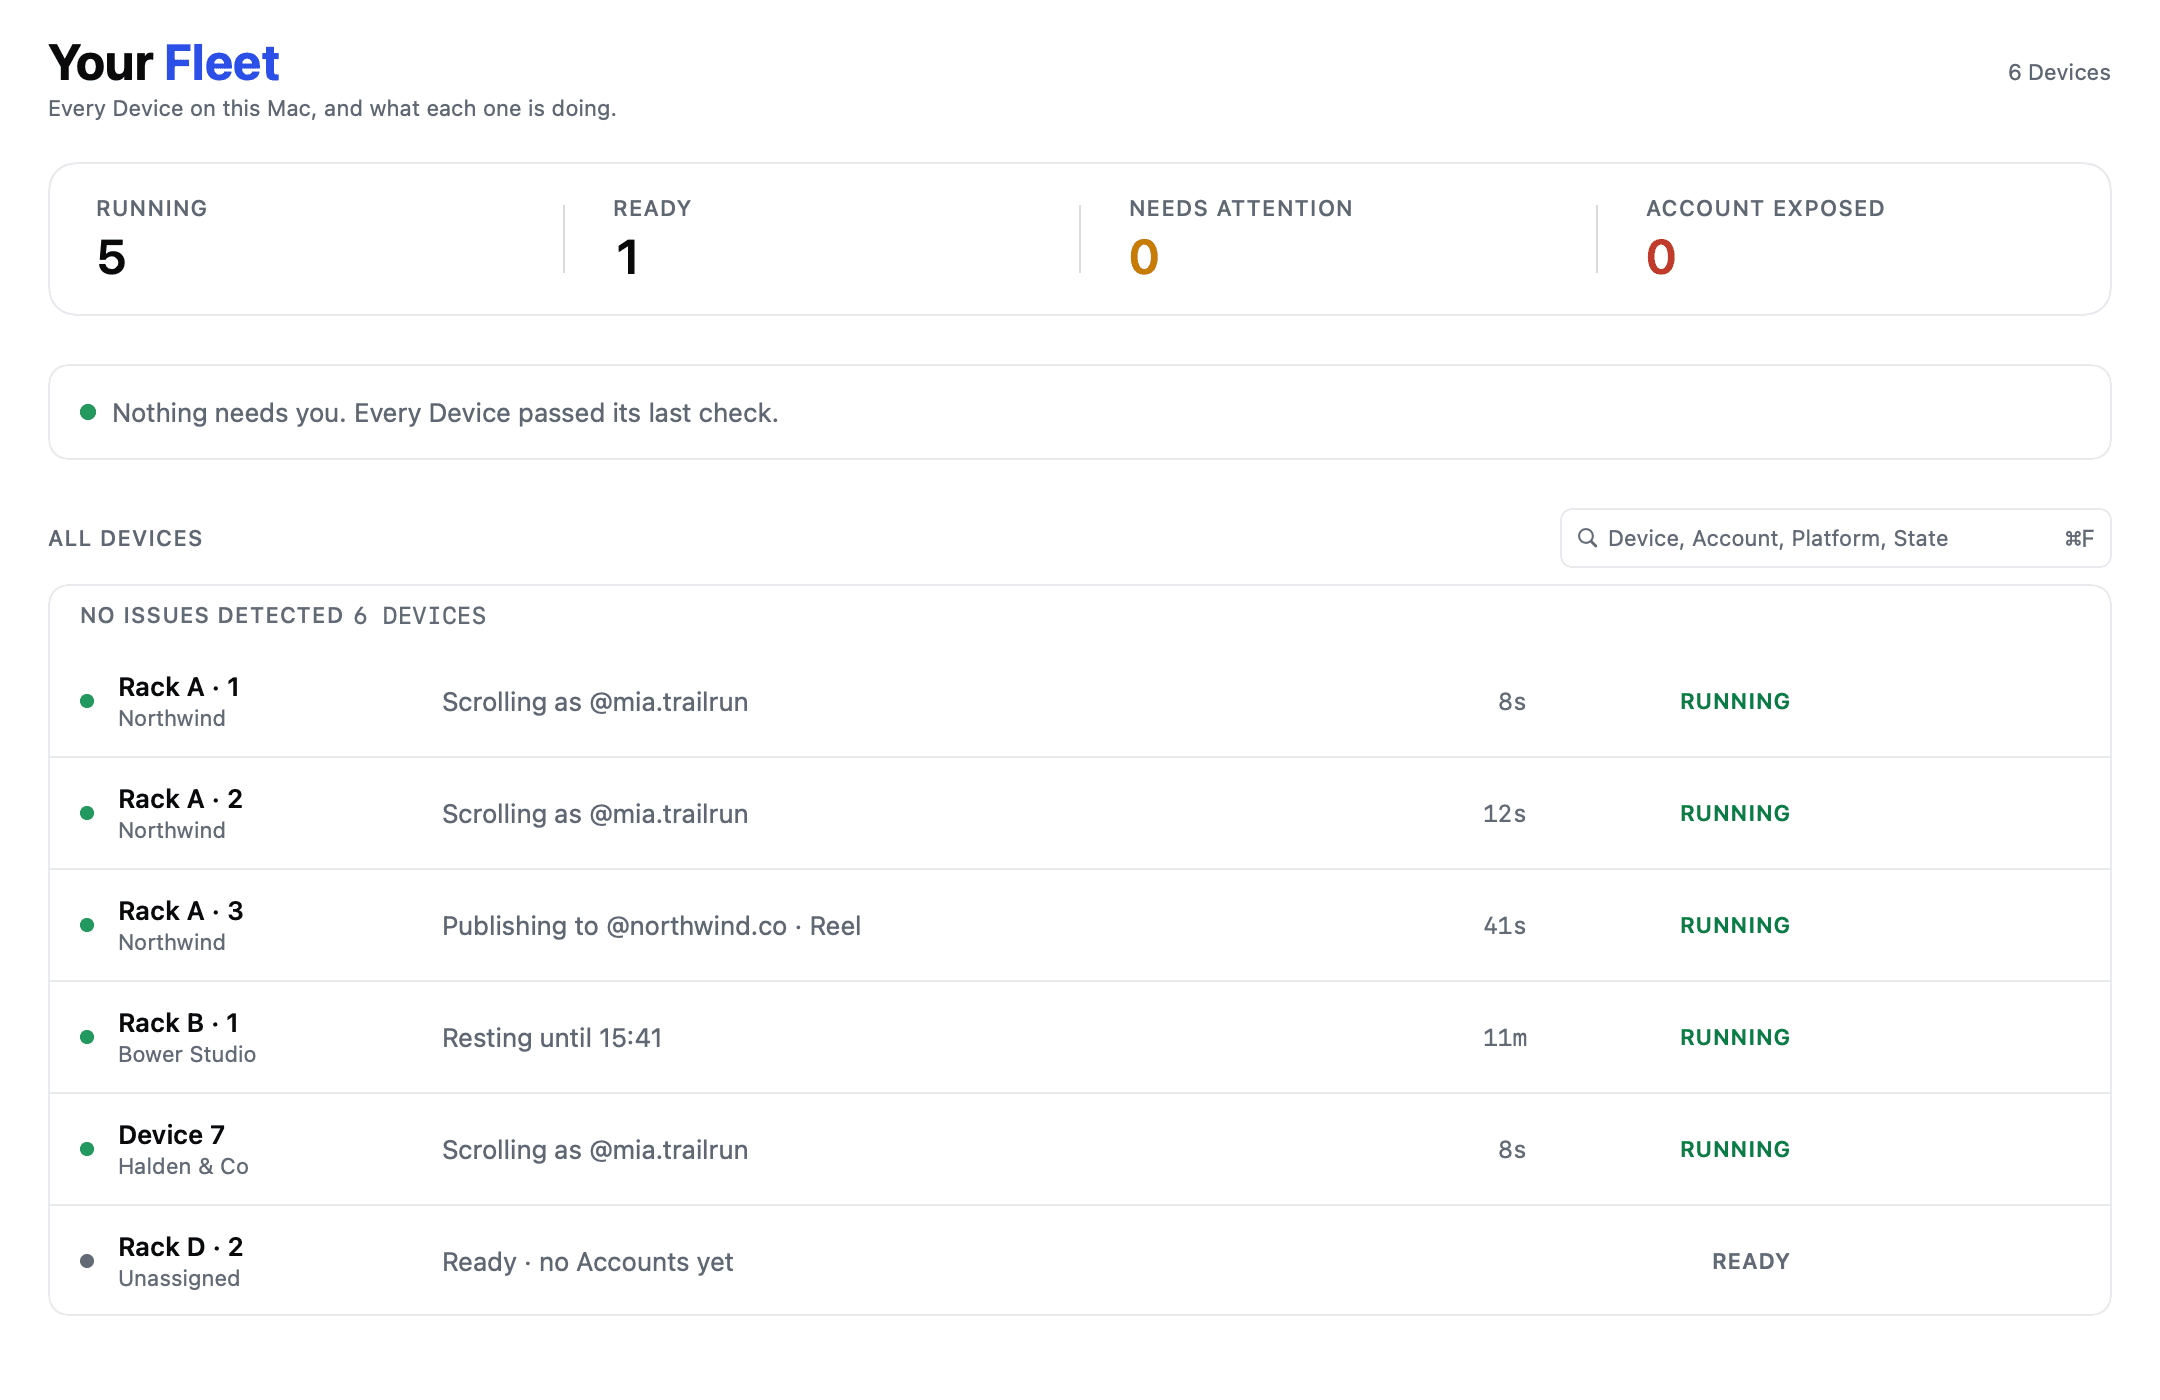
Task: Click the Halden & Co group label
Action: pyautogui.click(x=183, y=1166)
